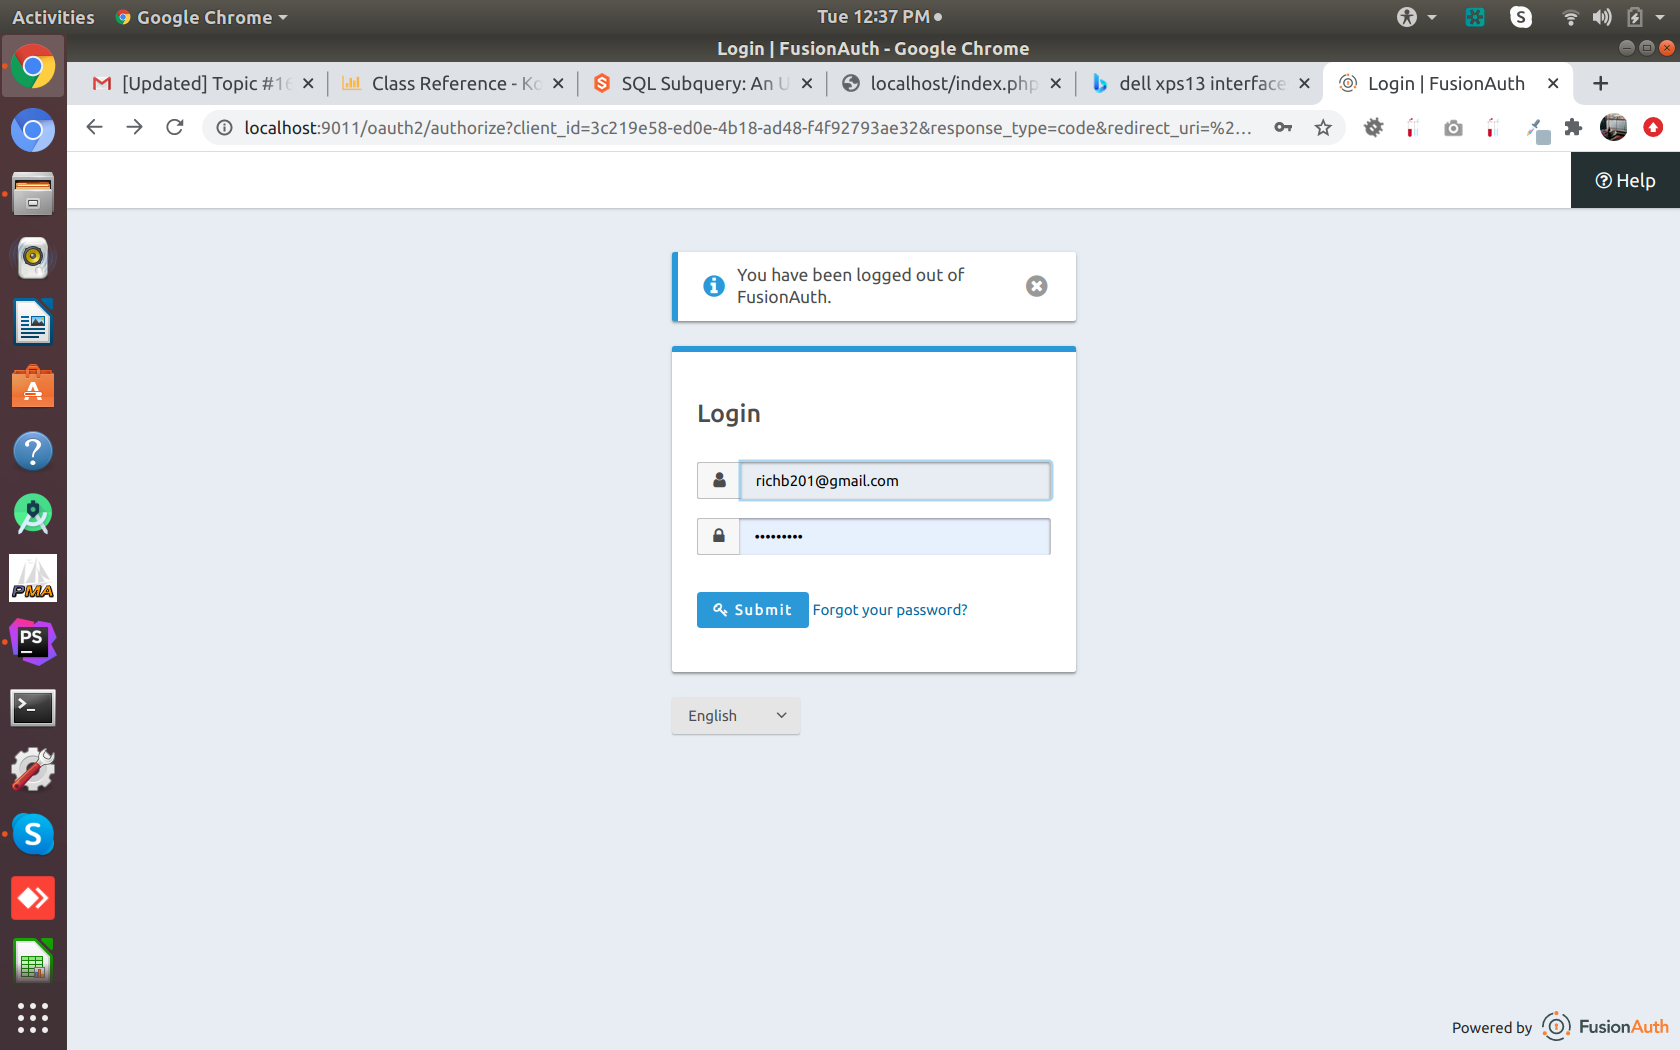Image resolution: width=1680 pixels, height=1050 pixels.
Task: Open Activities overview
Action: pos(53,17)
